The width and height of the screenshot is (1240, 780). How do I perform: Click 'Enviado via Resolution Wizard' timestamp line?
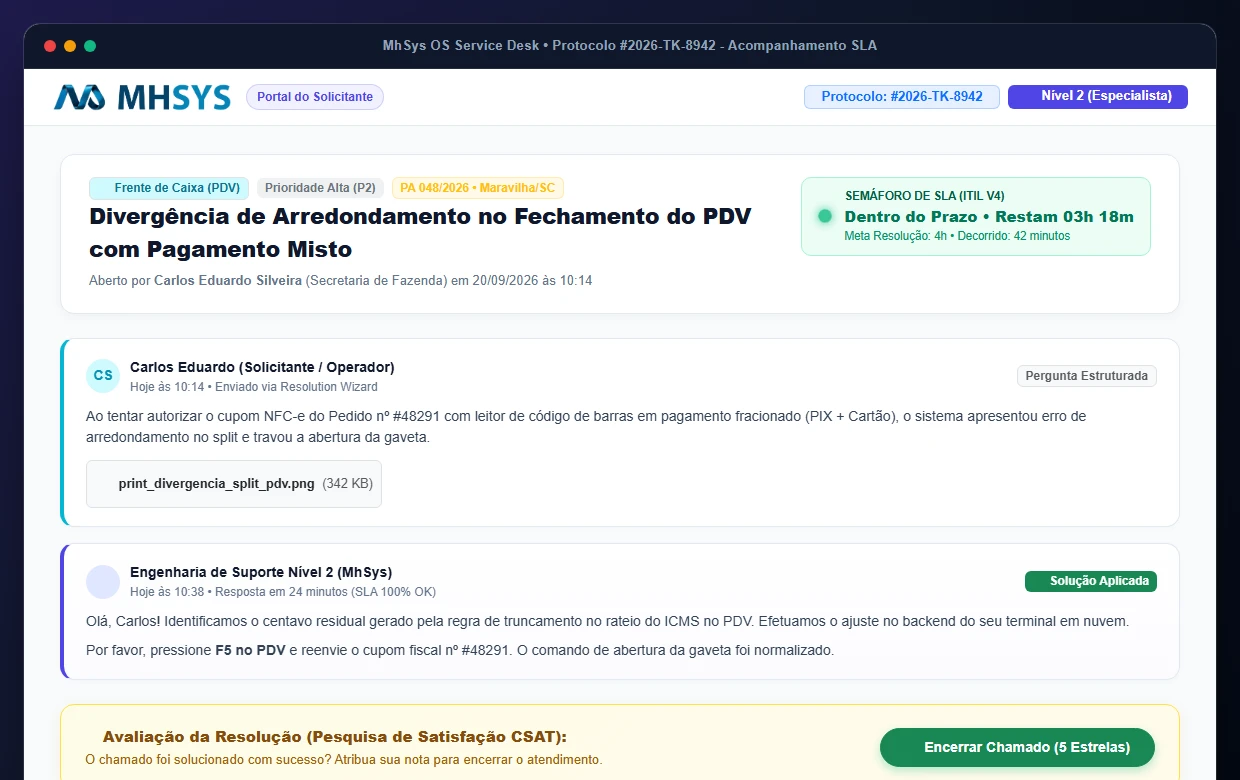[254, 386]
